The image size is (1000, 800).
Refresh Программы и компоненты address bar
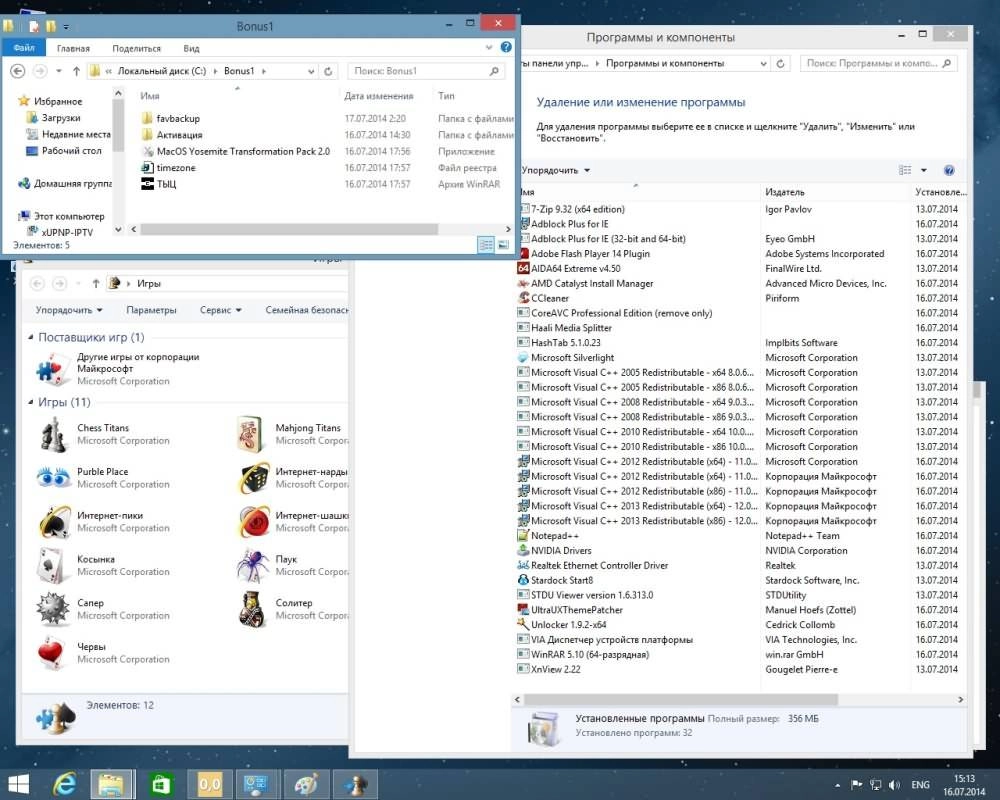[x=780, y=64]
